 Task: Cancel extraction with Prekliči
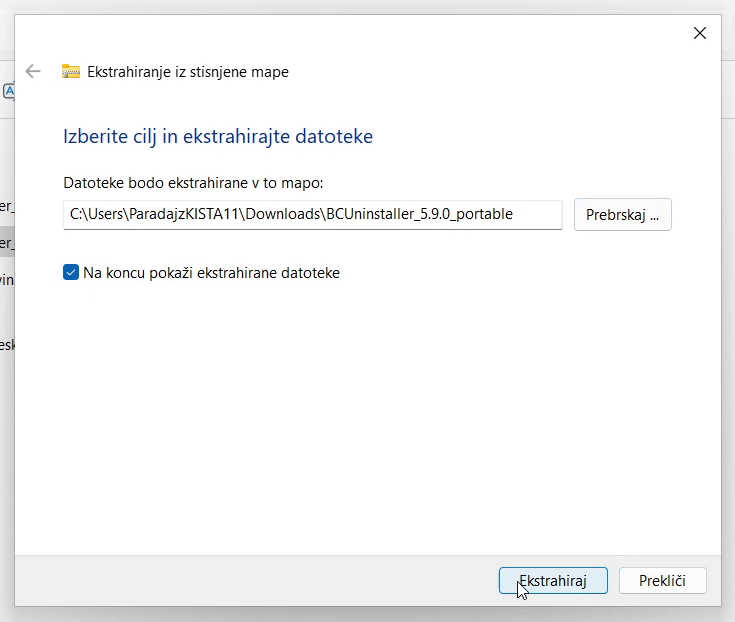[x=662, y=581]
